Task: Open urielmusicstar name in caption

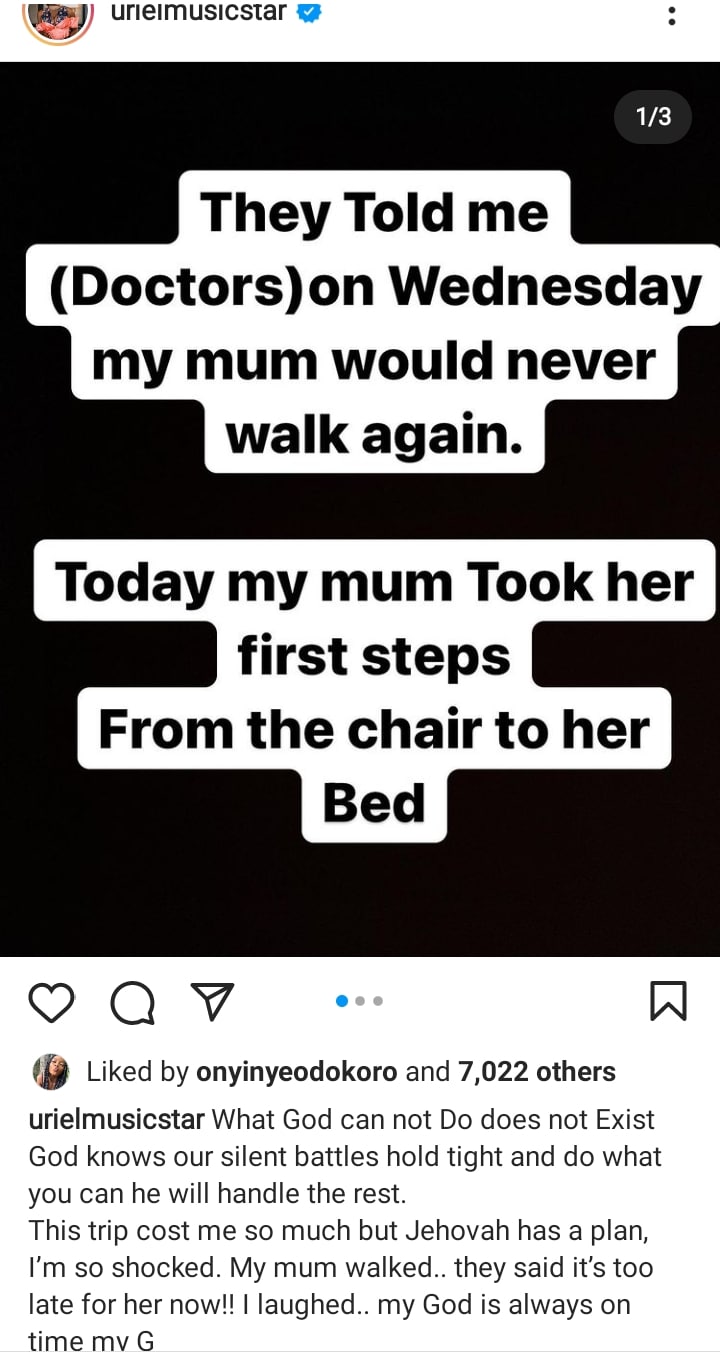Action: pyautogui.click(x=117, y=1120)
